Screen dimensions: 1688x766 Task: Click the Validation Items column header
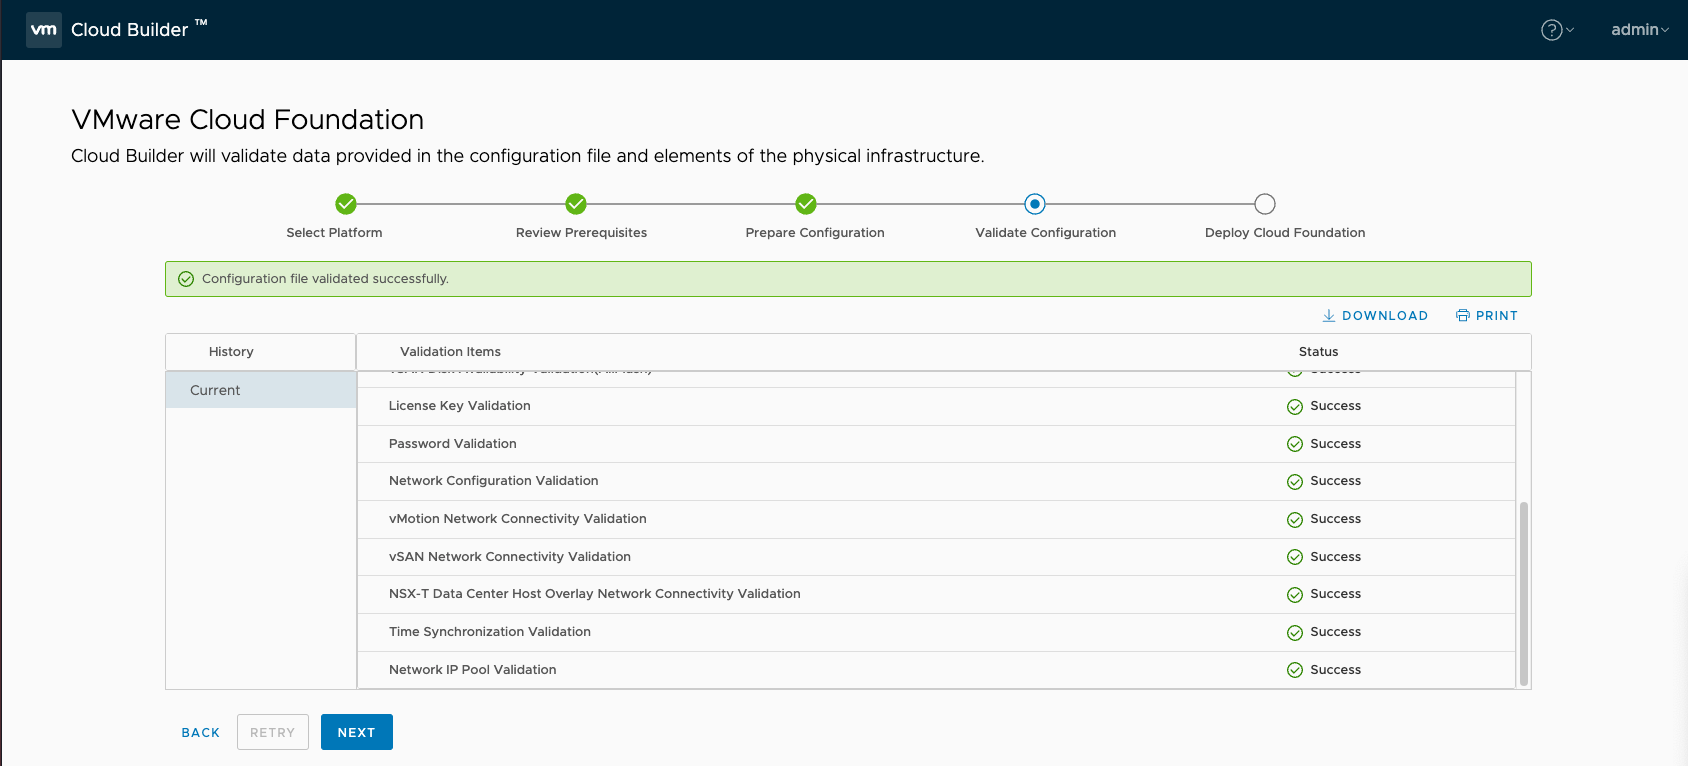click(450, 352)
